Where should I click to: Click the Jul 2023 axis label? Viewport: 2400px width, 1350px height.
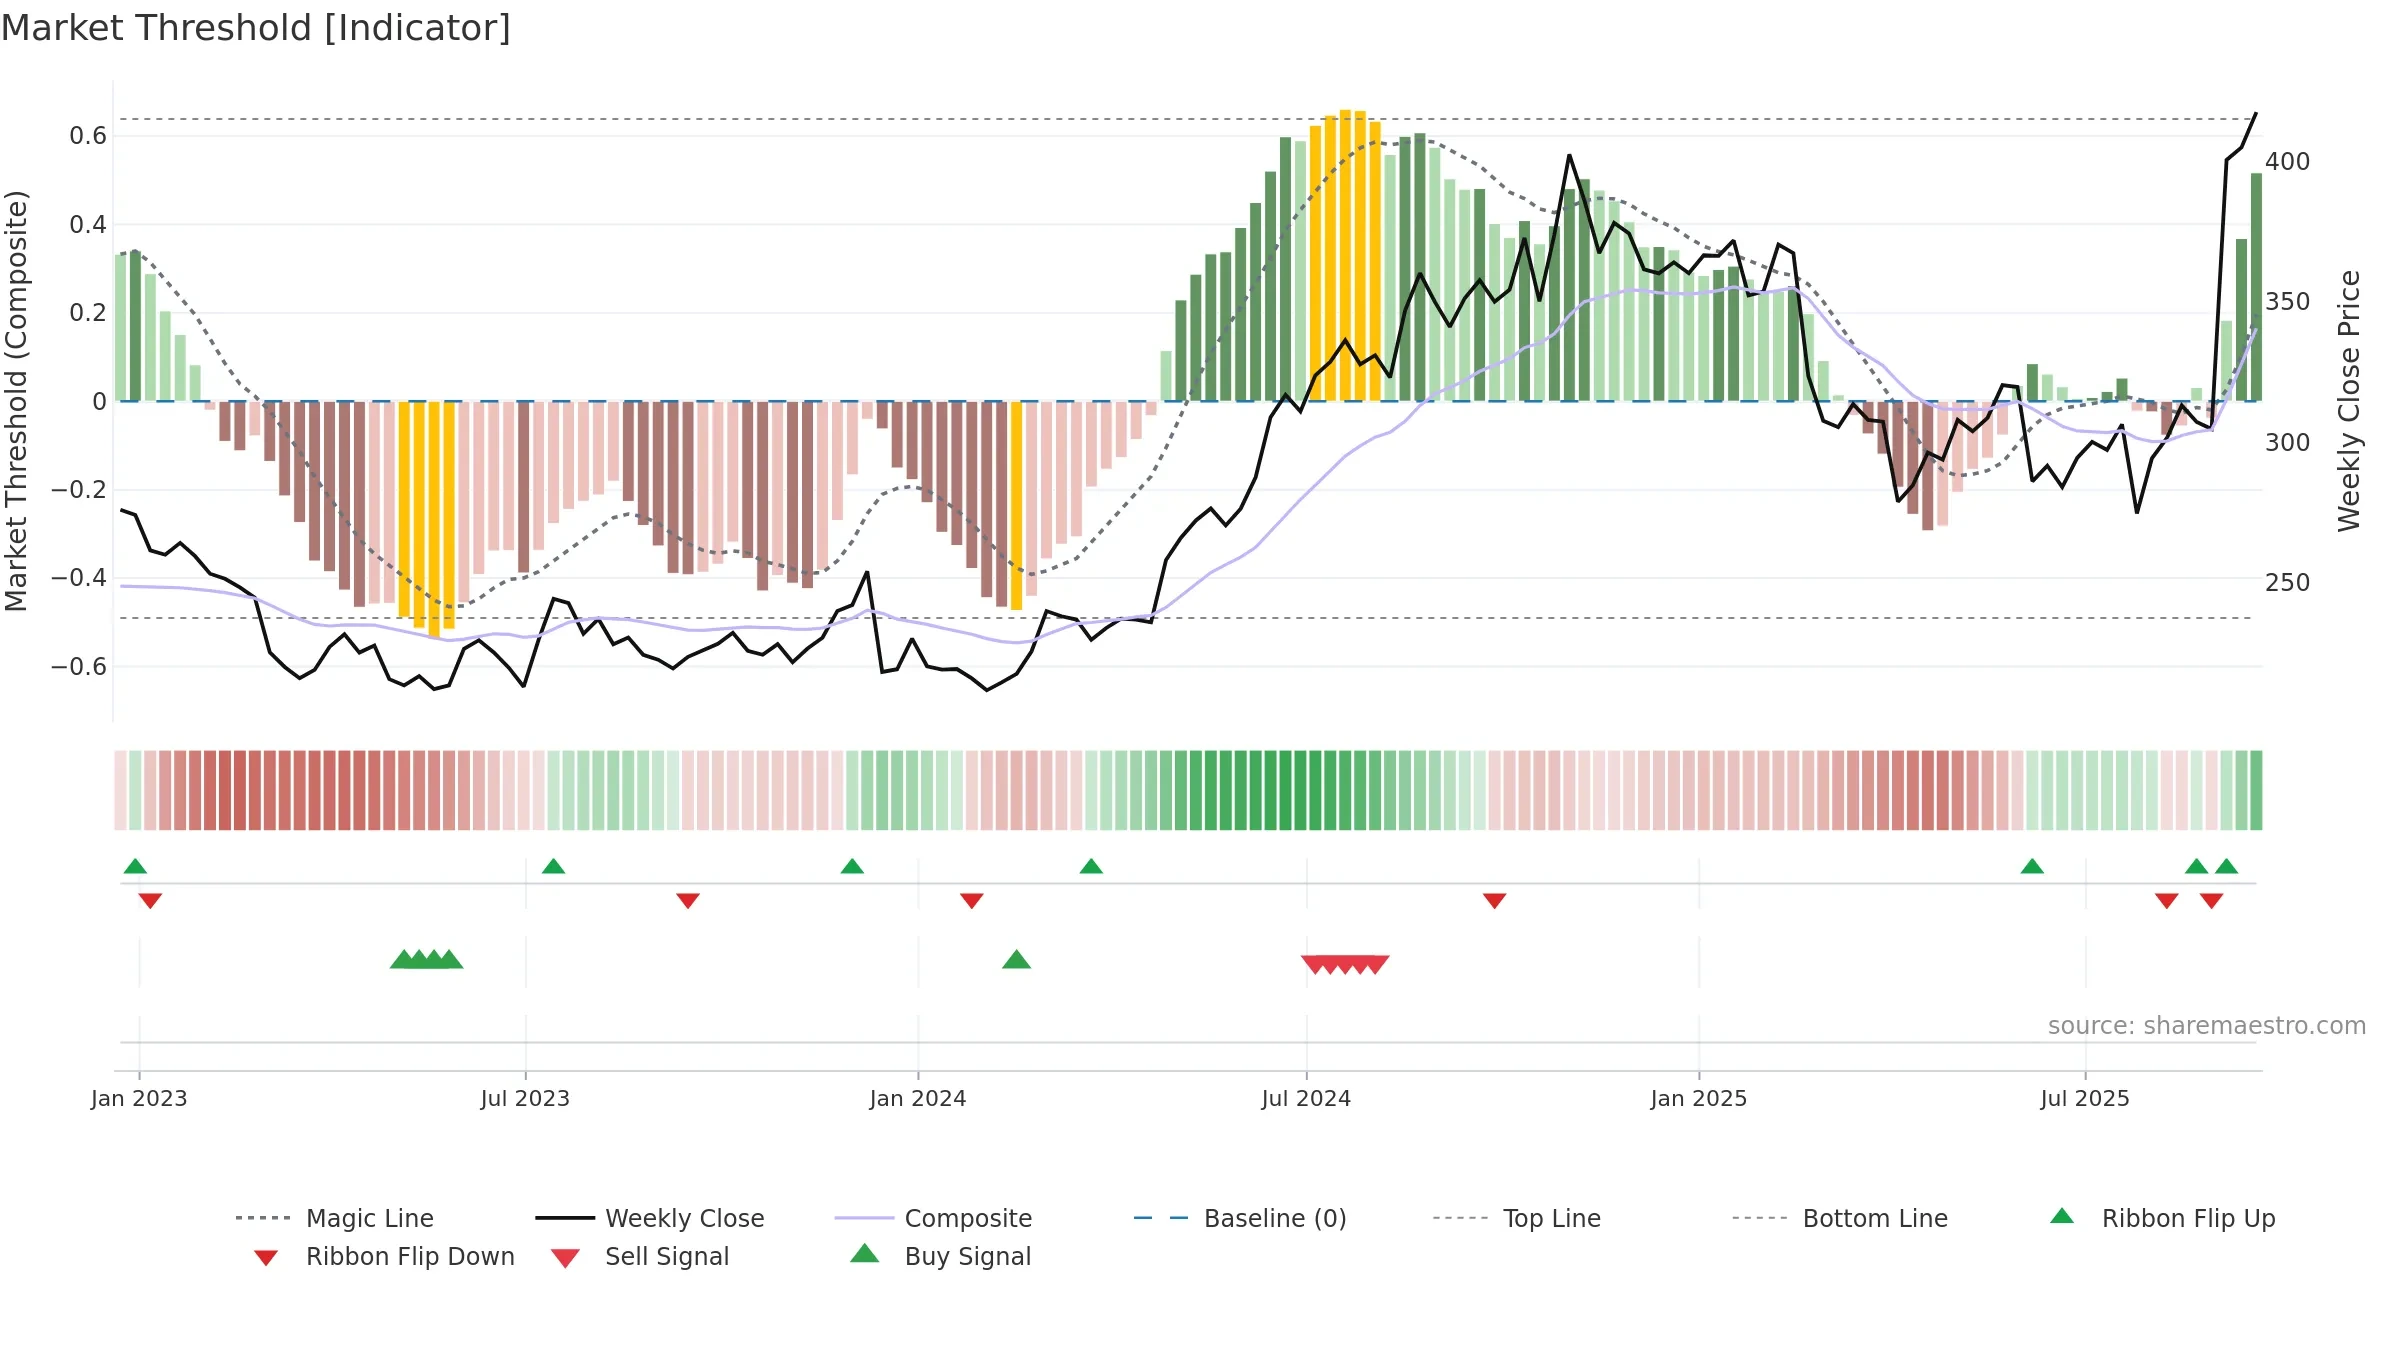pyautogui.click(x=525, y=1098)
